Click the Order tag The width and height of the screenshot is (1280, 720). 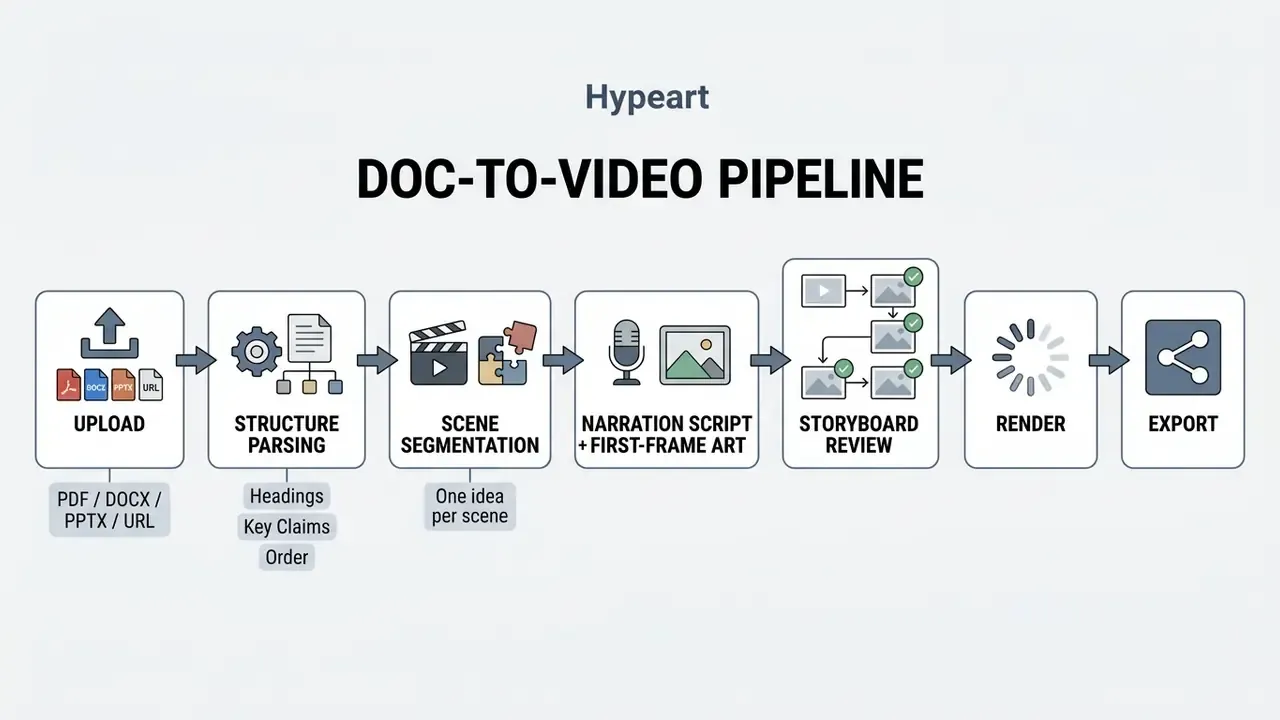coord(287,557)
